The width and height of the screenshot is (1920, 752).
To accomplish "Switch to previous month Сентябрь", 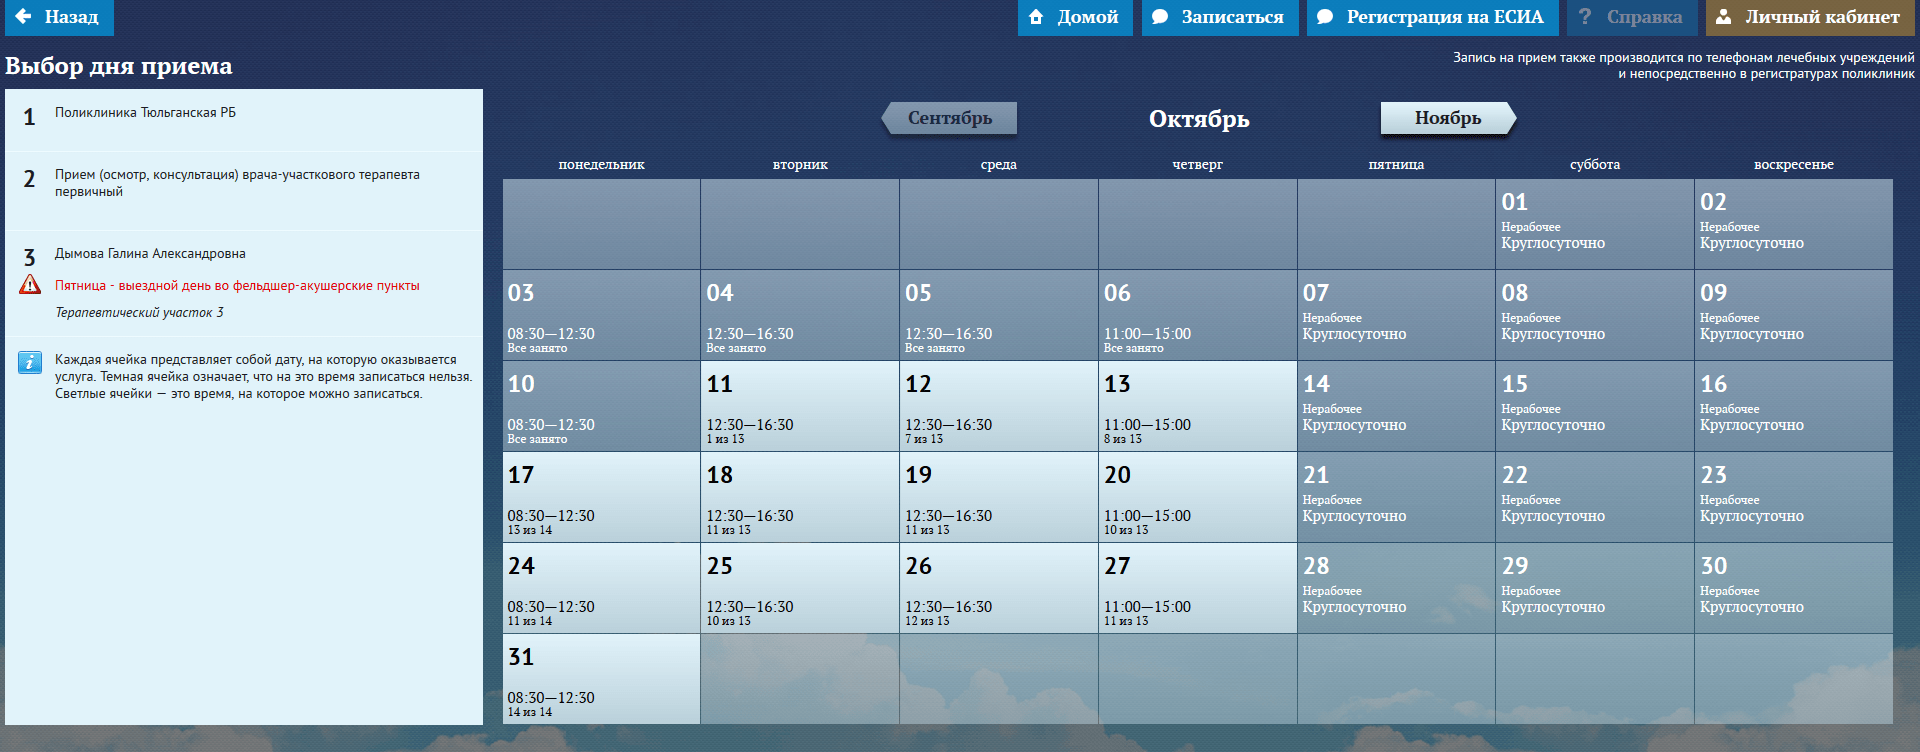I will [x=950, y=118].
